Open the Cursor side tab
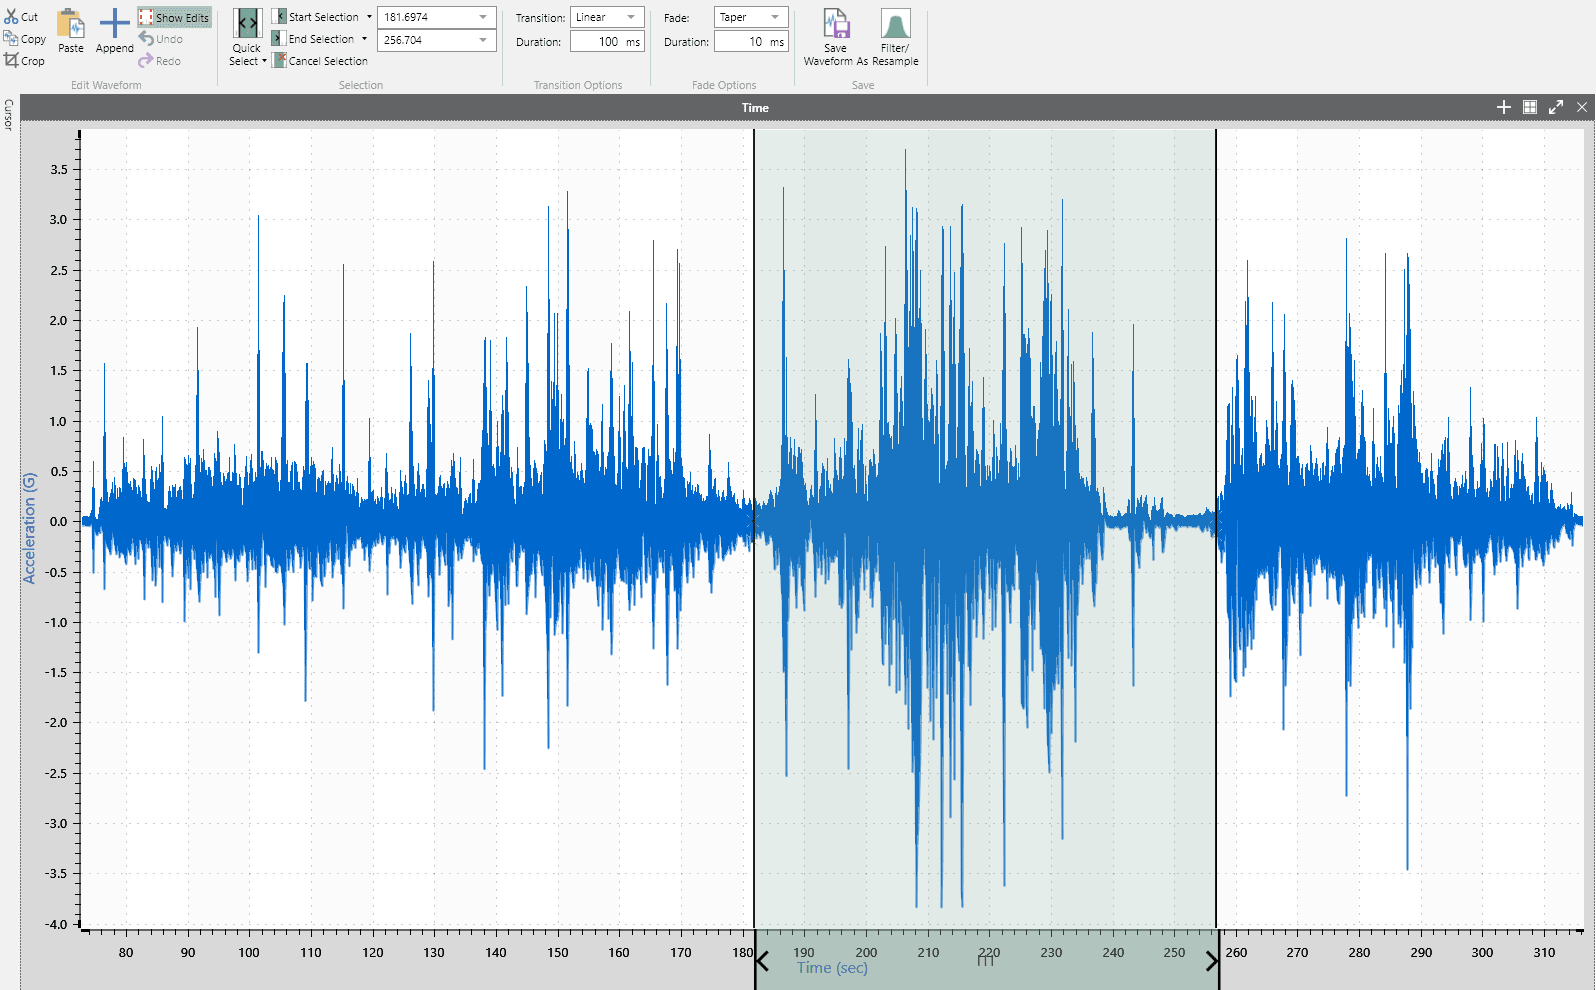1596x990 pixels. coord(8,115)
